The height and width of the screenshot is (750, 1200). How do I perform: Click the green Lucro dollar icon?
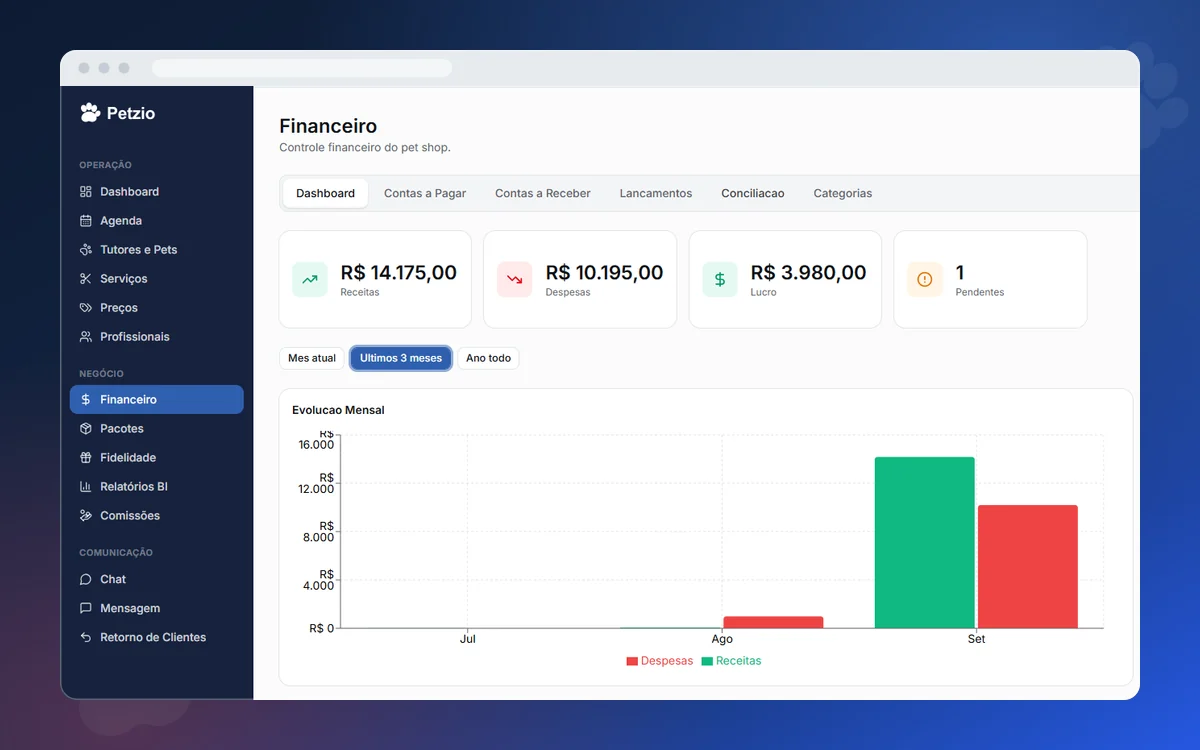(x=720, y=280)
